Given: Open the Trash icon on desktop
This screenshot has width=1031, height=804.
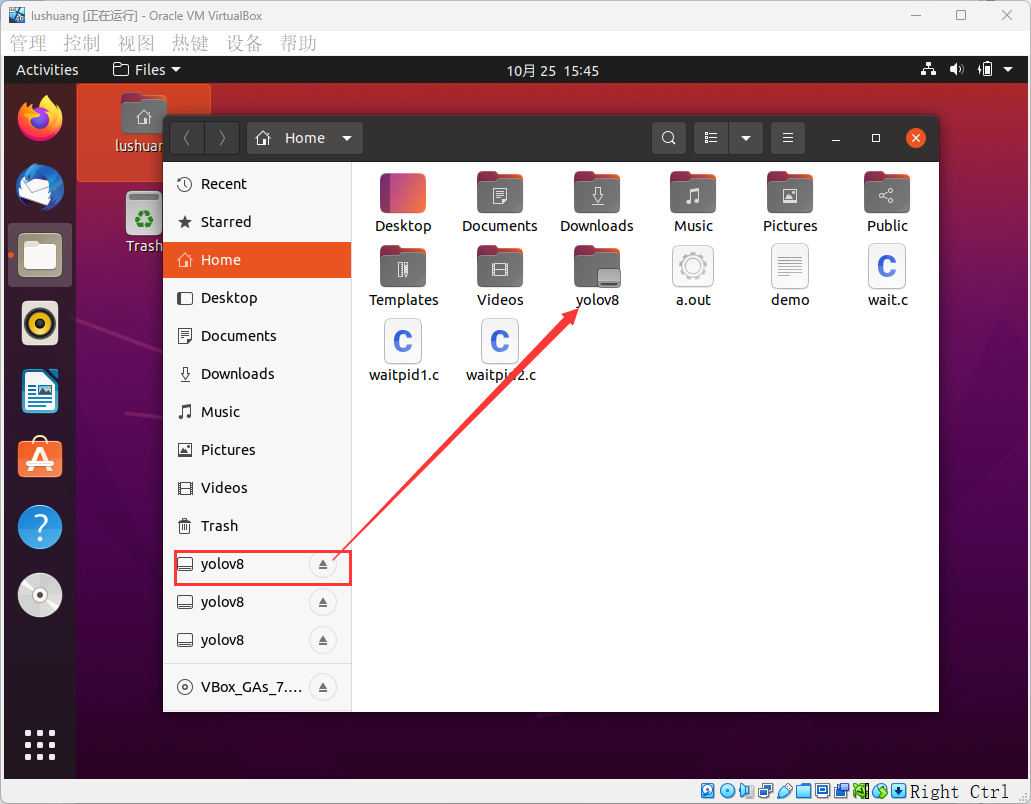Looking at the screenshot, I should [x=144, y=222].
